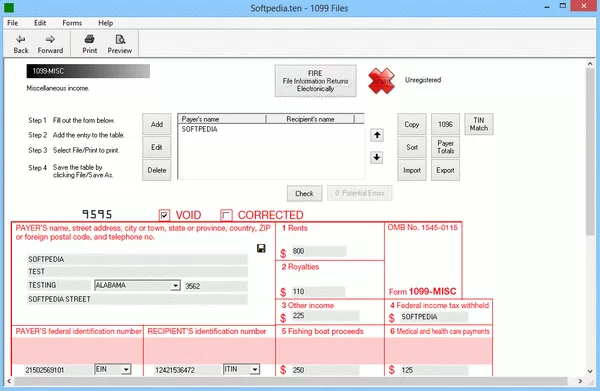600x391 pixels.
Task: Click the Payer Totals button
Action: click(445, 147)
